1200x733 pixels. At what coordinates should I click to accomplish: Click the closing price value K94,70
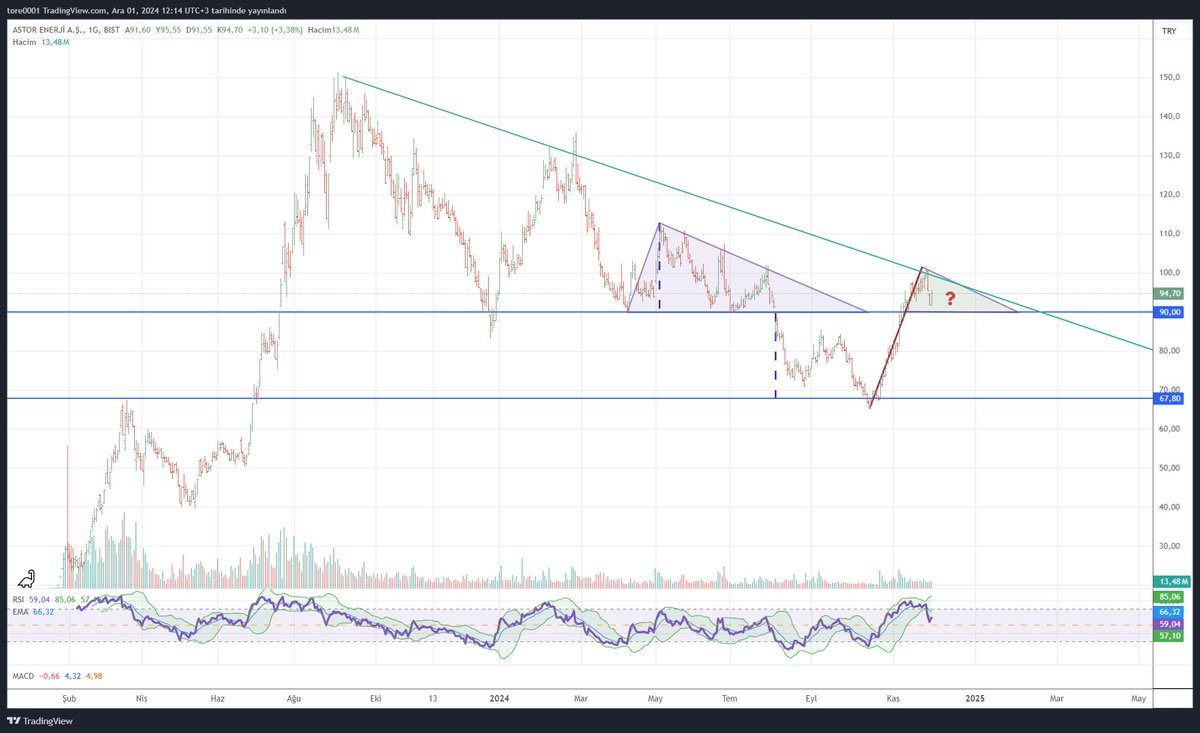click(230, 30)
